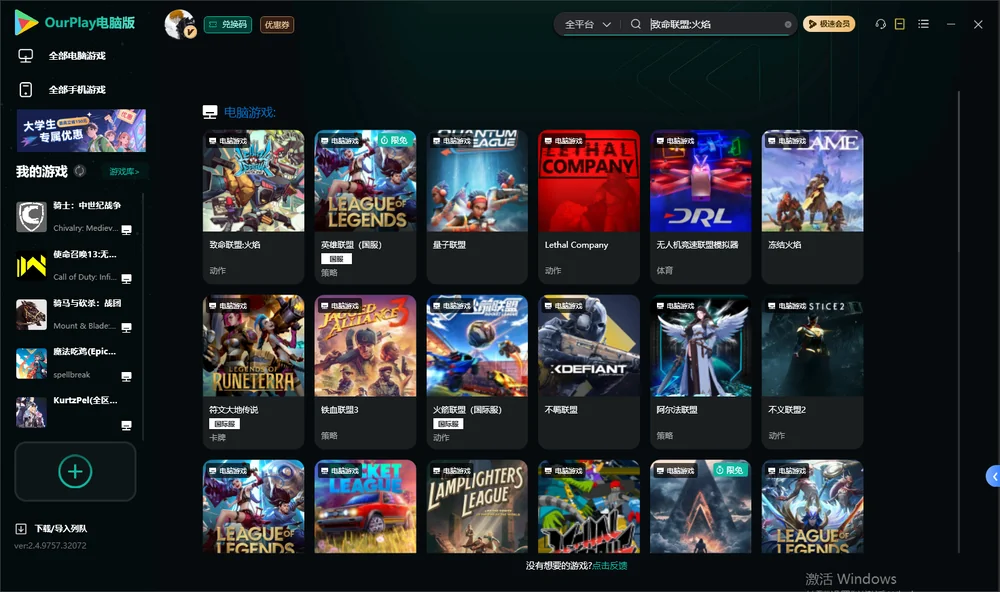1000x592 pixels.
Task: Click in the search input field
Action: [714, 24]
